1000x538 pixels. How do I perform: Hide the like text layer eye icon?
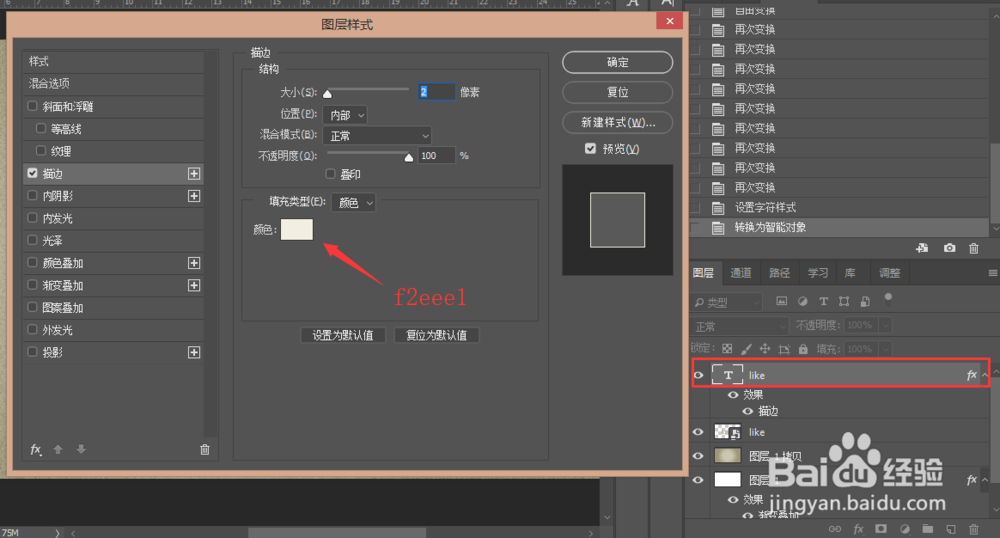[698, 375]
